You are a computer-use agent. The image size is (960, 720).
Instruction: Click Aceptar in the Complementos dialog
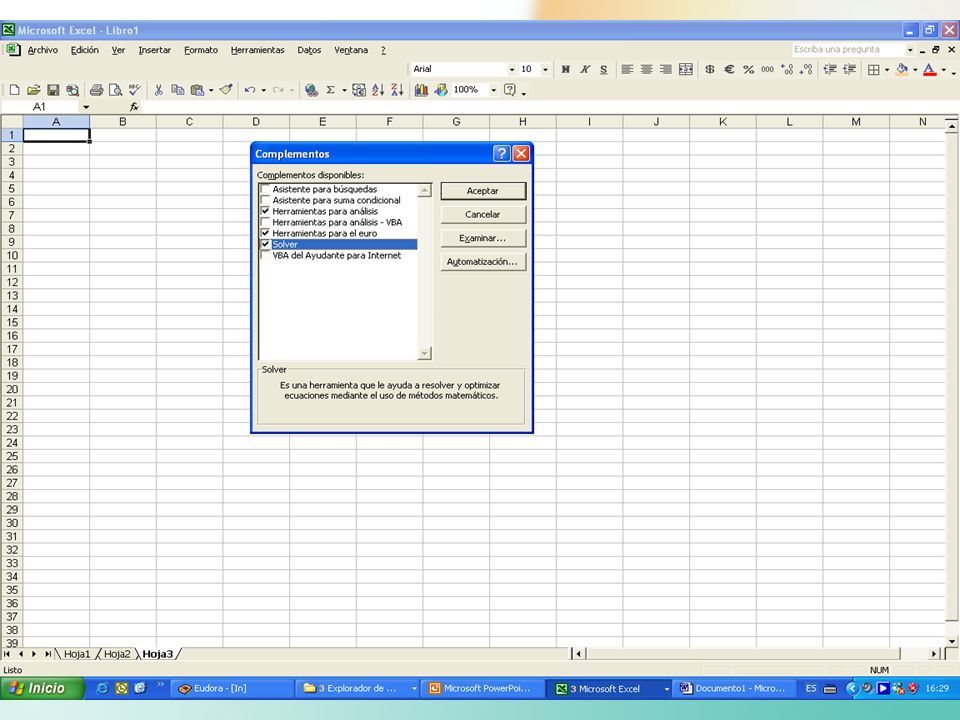[x=483, y=191]
